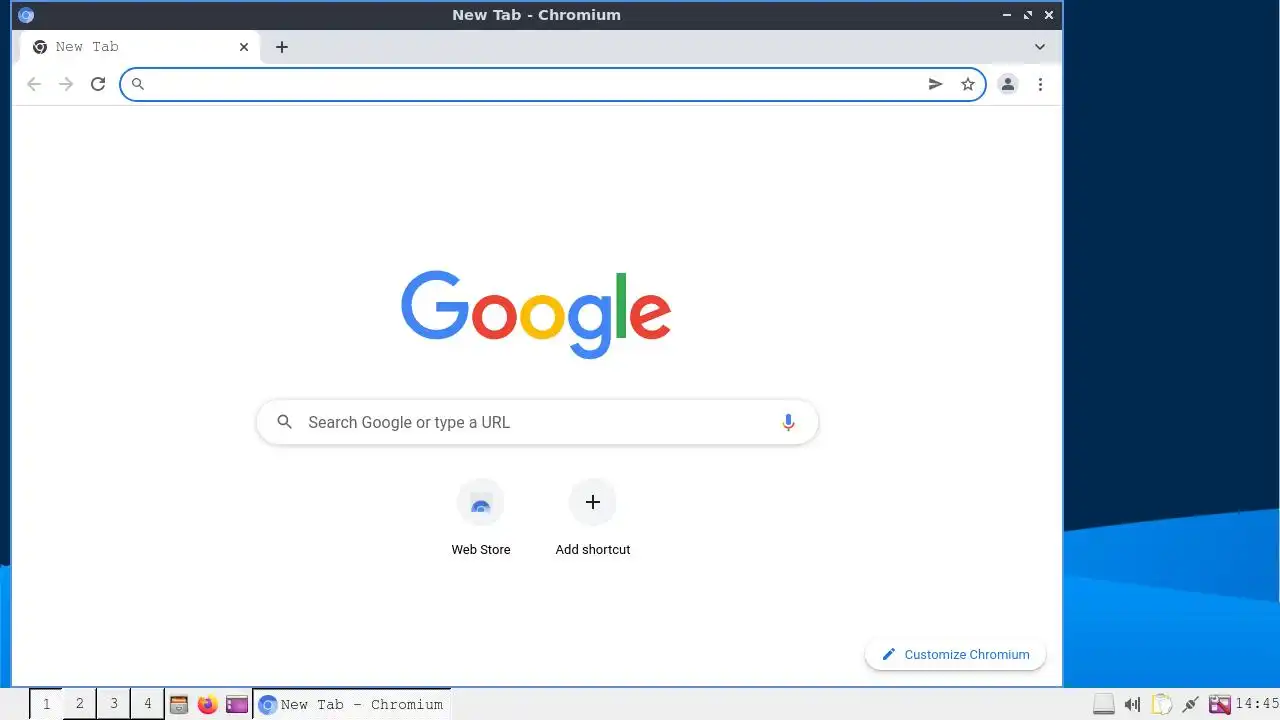This screenshot has width=1280, height=720.
Task: Click the magnifier icon in Google search box
Action: click(x=285, y=422)
